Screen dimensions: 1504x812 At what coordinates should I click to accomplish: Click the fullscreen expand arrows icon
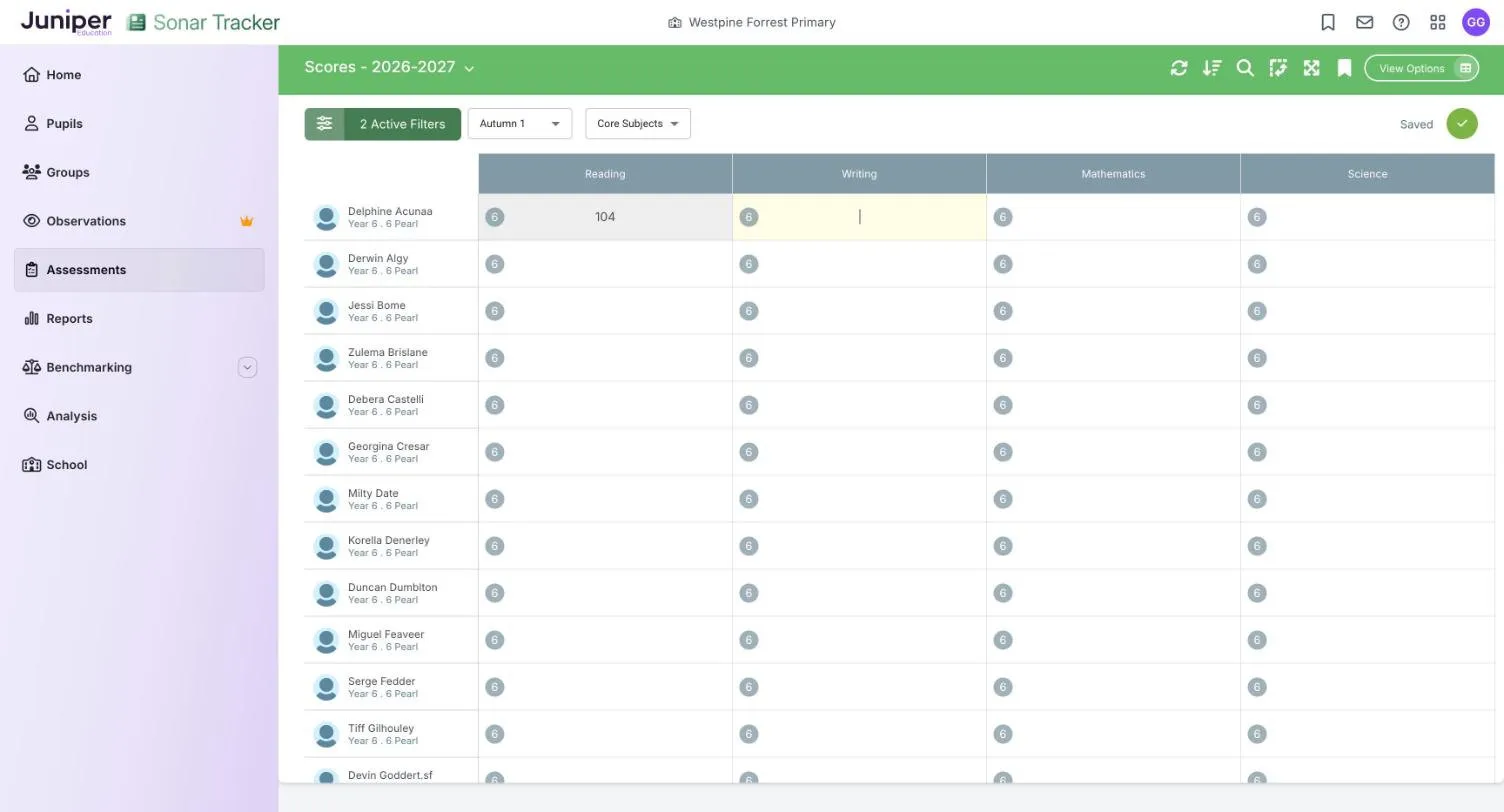pos(1311,68)
